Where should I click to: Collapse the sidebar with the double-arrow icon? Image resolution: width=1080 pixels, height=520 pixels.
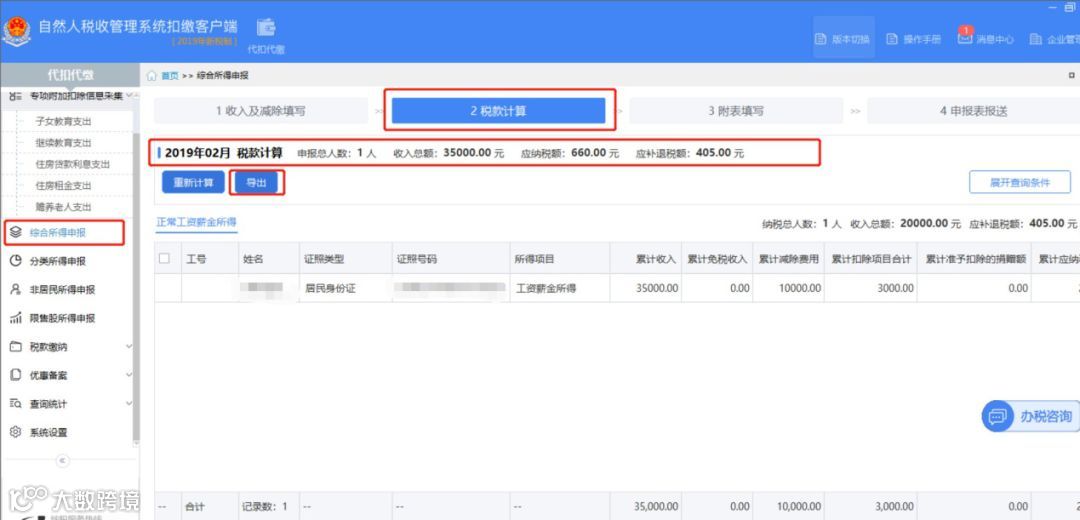click(63, 460)
